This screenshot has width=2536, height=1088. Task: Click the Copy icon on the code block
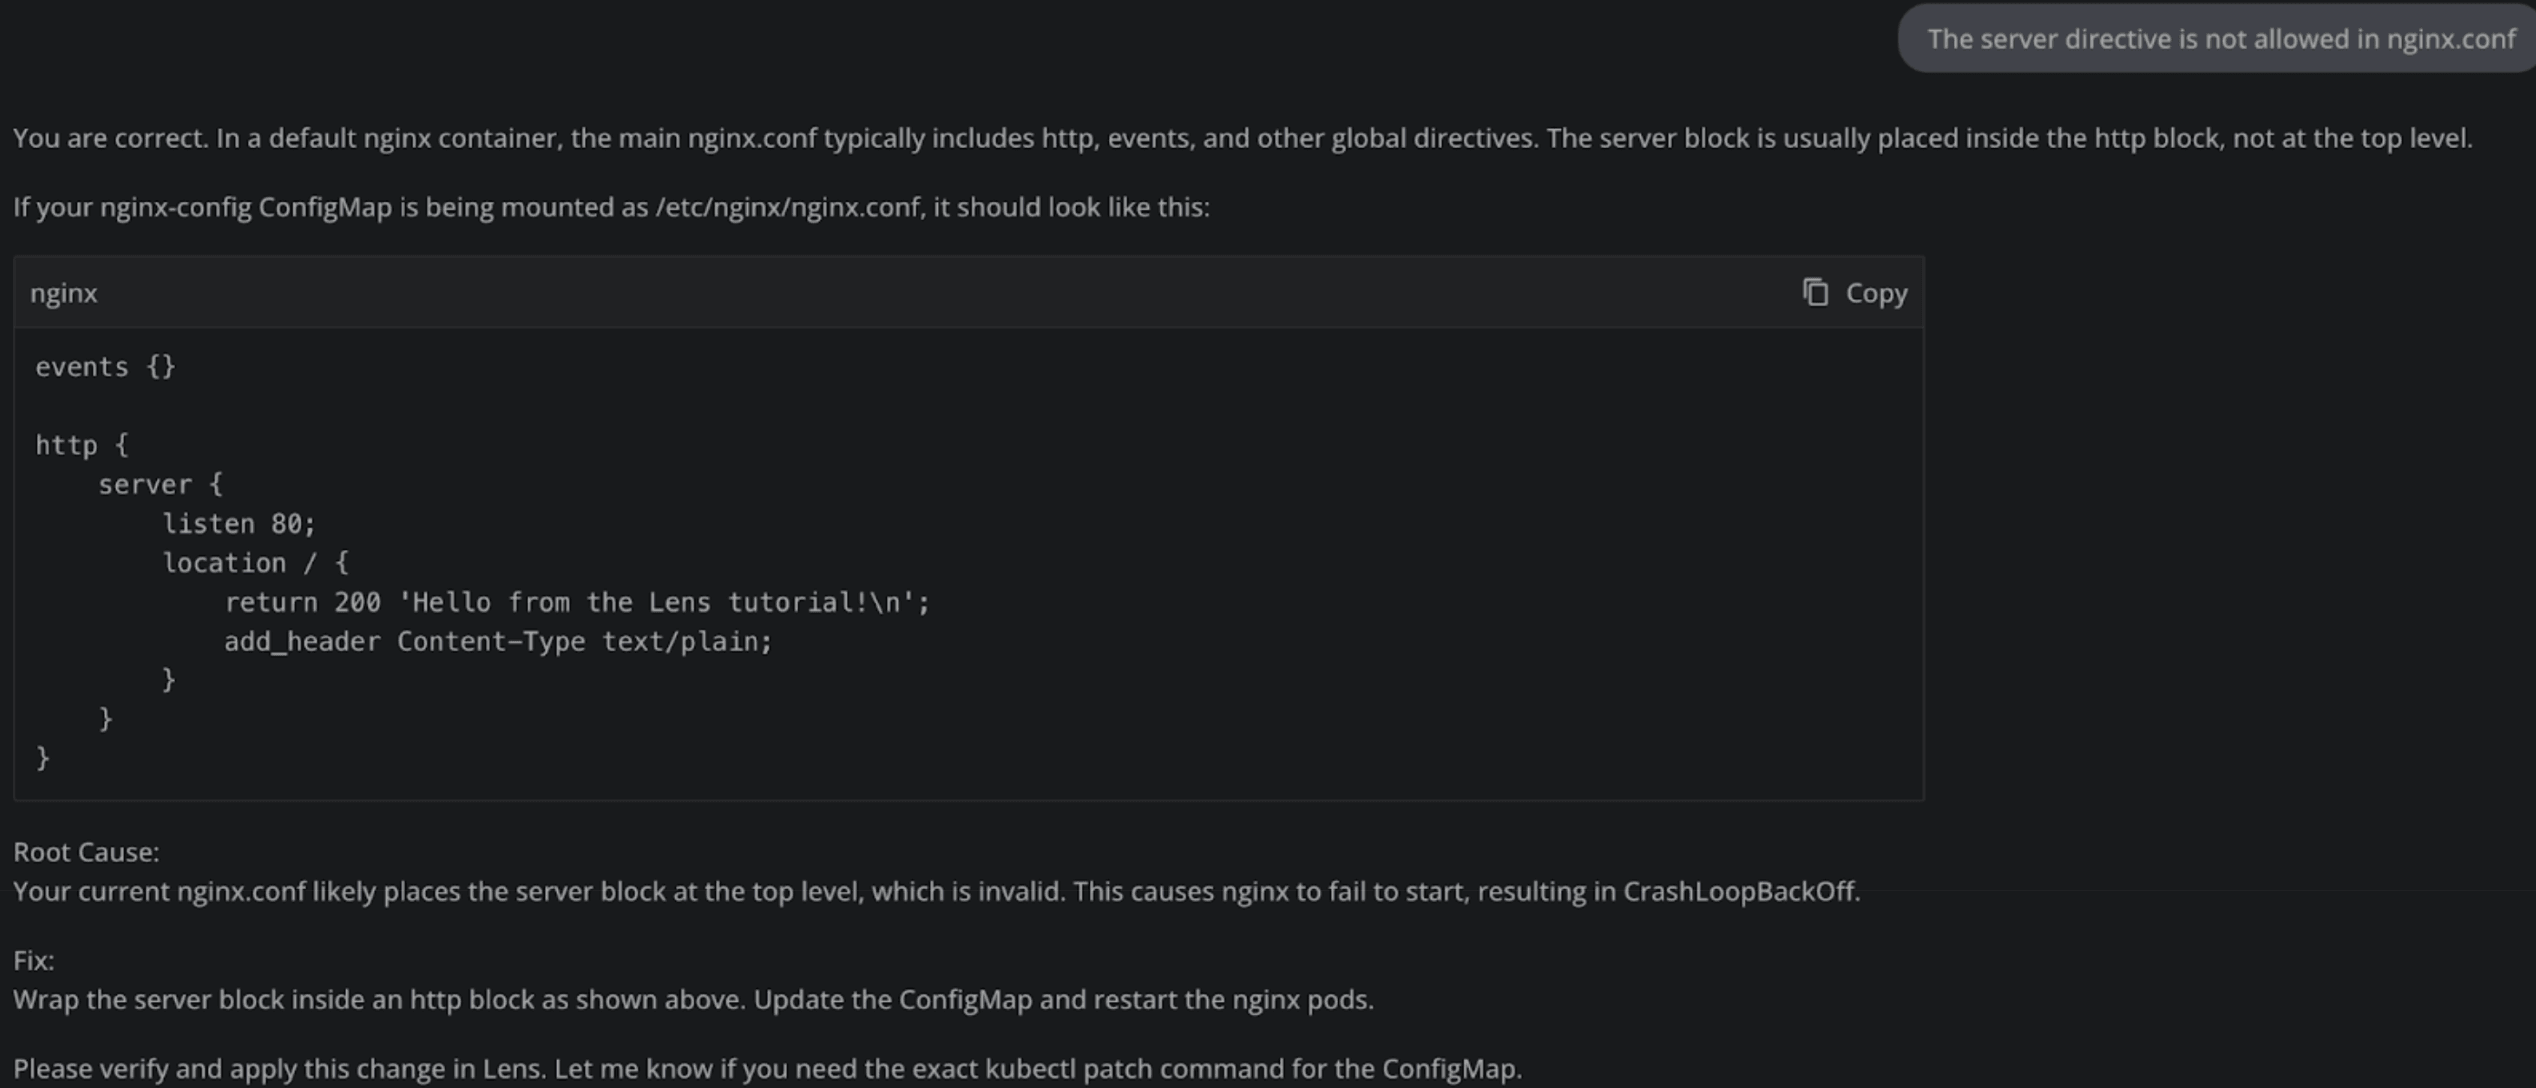(1817, 293)
